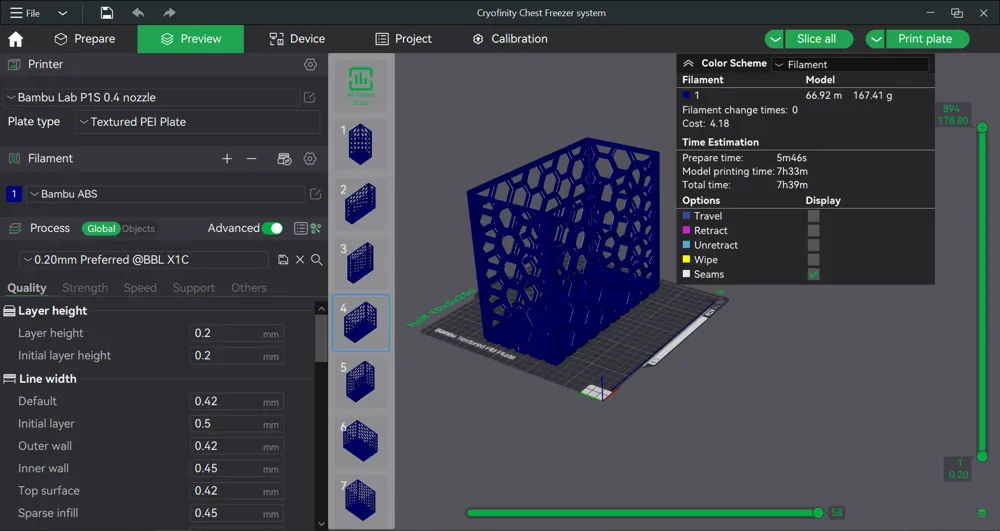
Task: Open the Project tab
Action: (x=404, y=39)
